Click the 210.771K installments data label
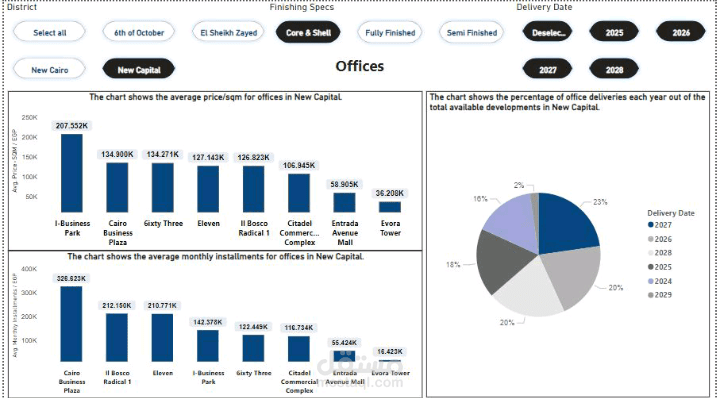Image resolution: width=720 pixels, height=398 pixels. pos(163,305)
